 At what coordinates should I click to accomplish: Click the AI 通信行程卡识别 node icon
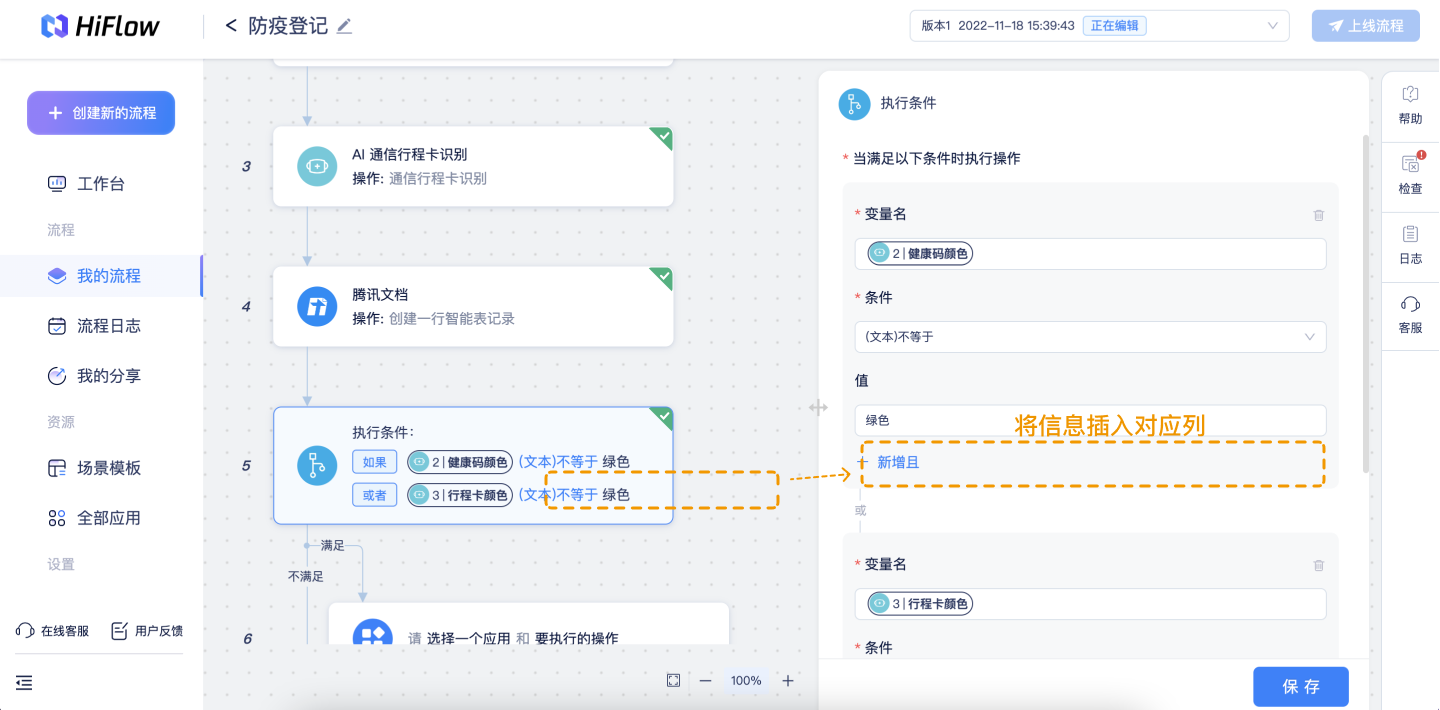click(317, 166)
